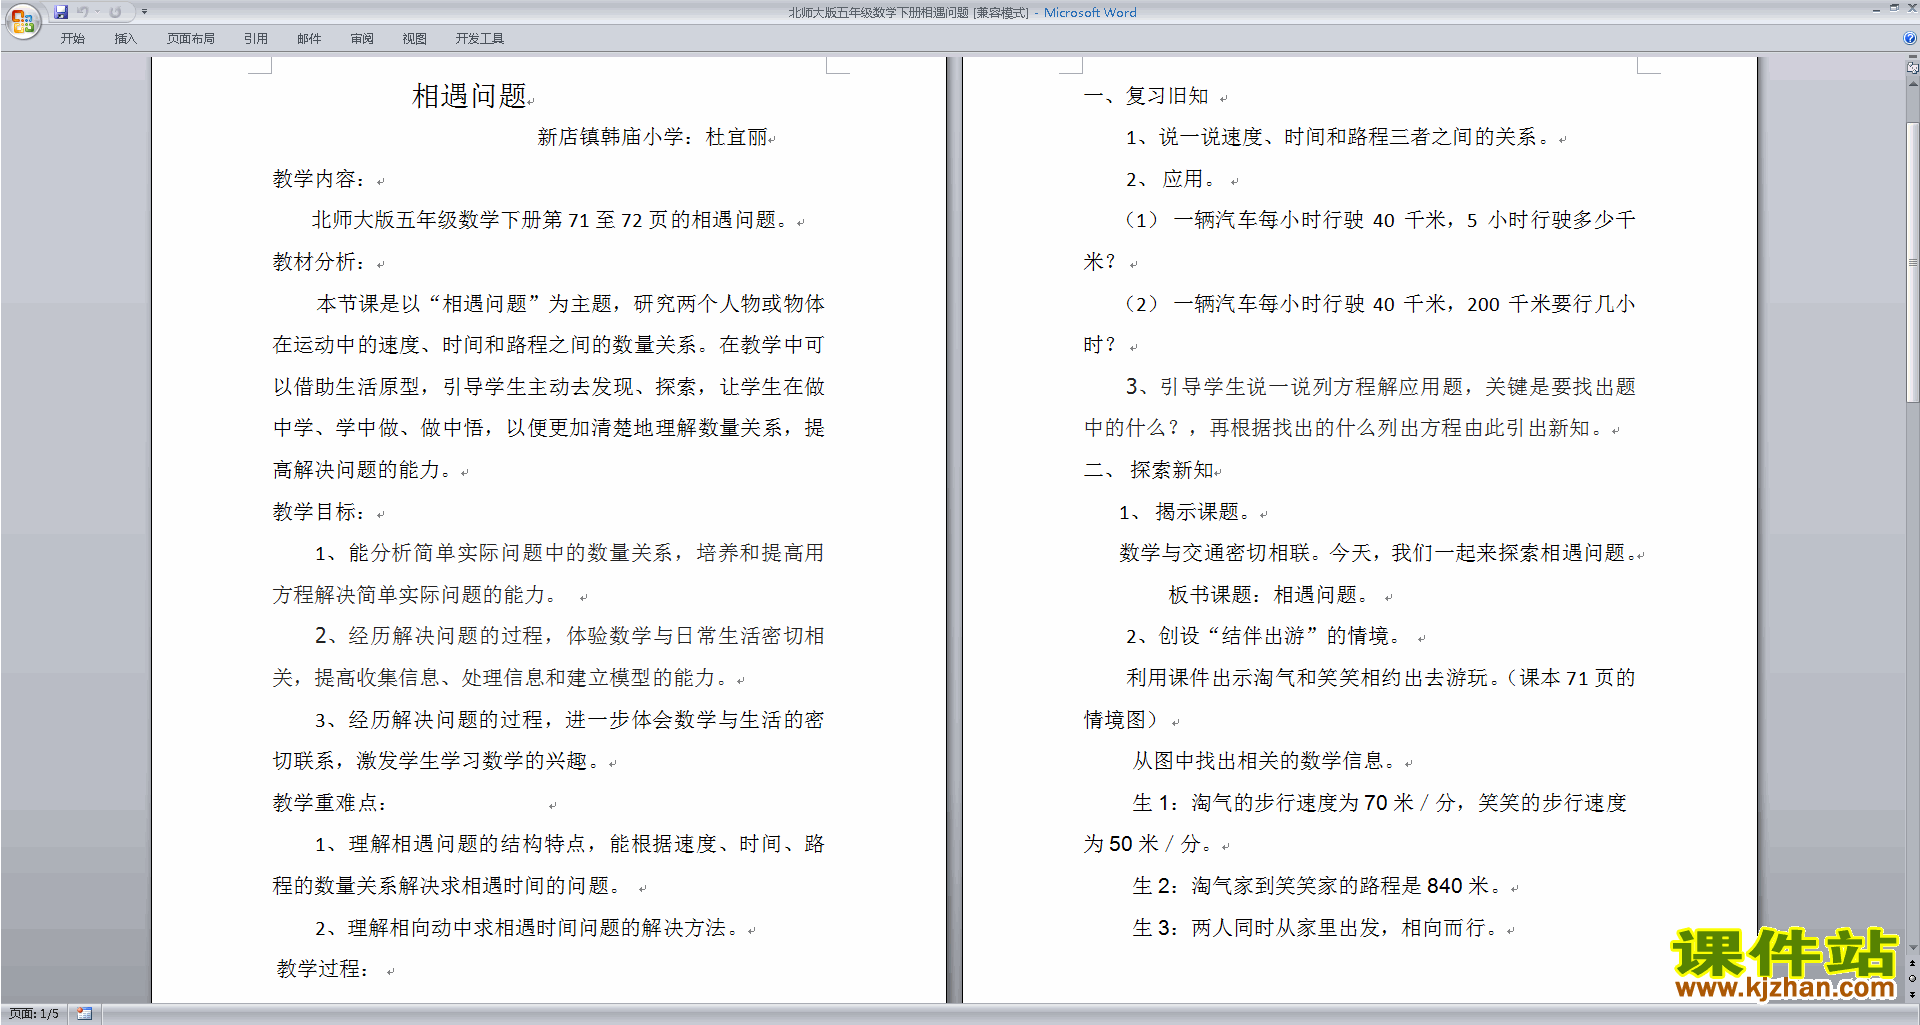Screen dimensions: 1920x1025
Task: Click the author line 新店镇韩庙小学：杜宜丽
Action: pos(652,137)
